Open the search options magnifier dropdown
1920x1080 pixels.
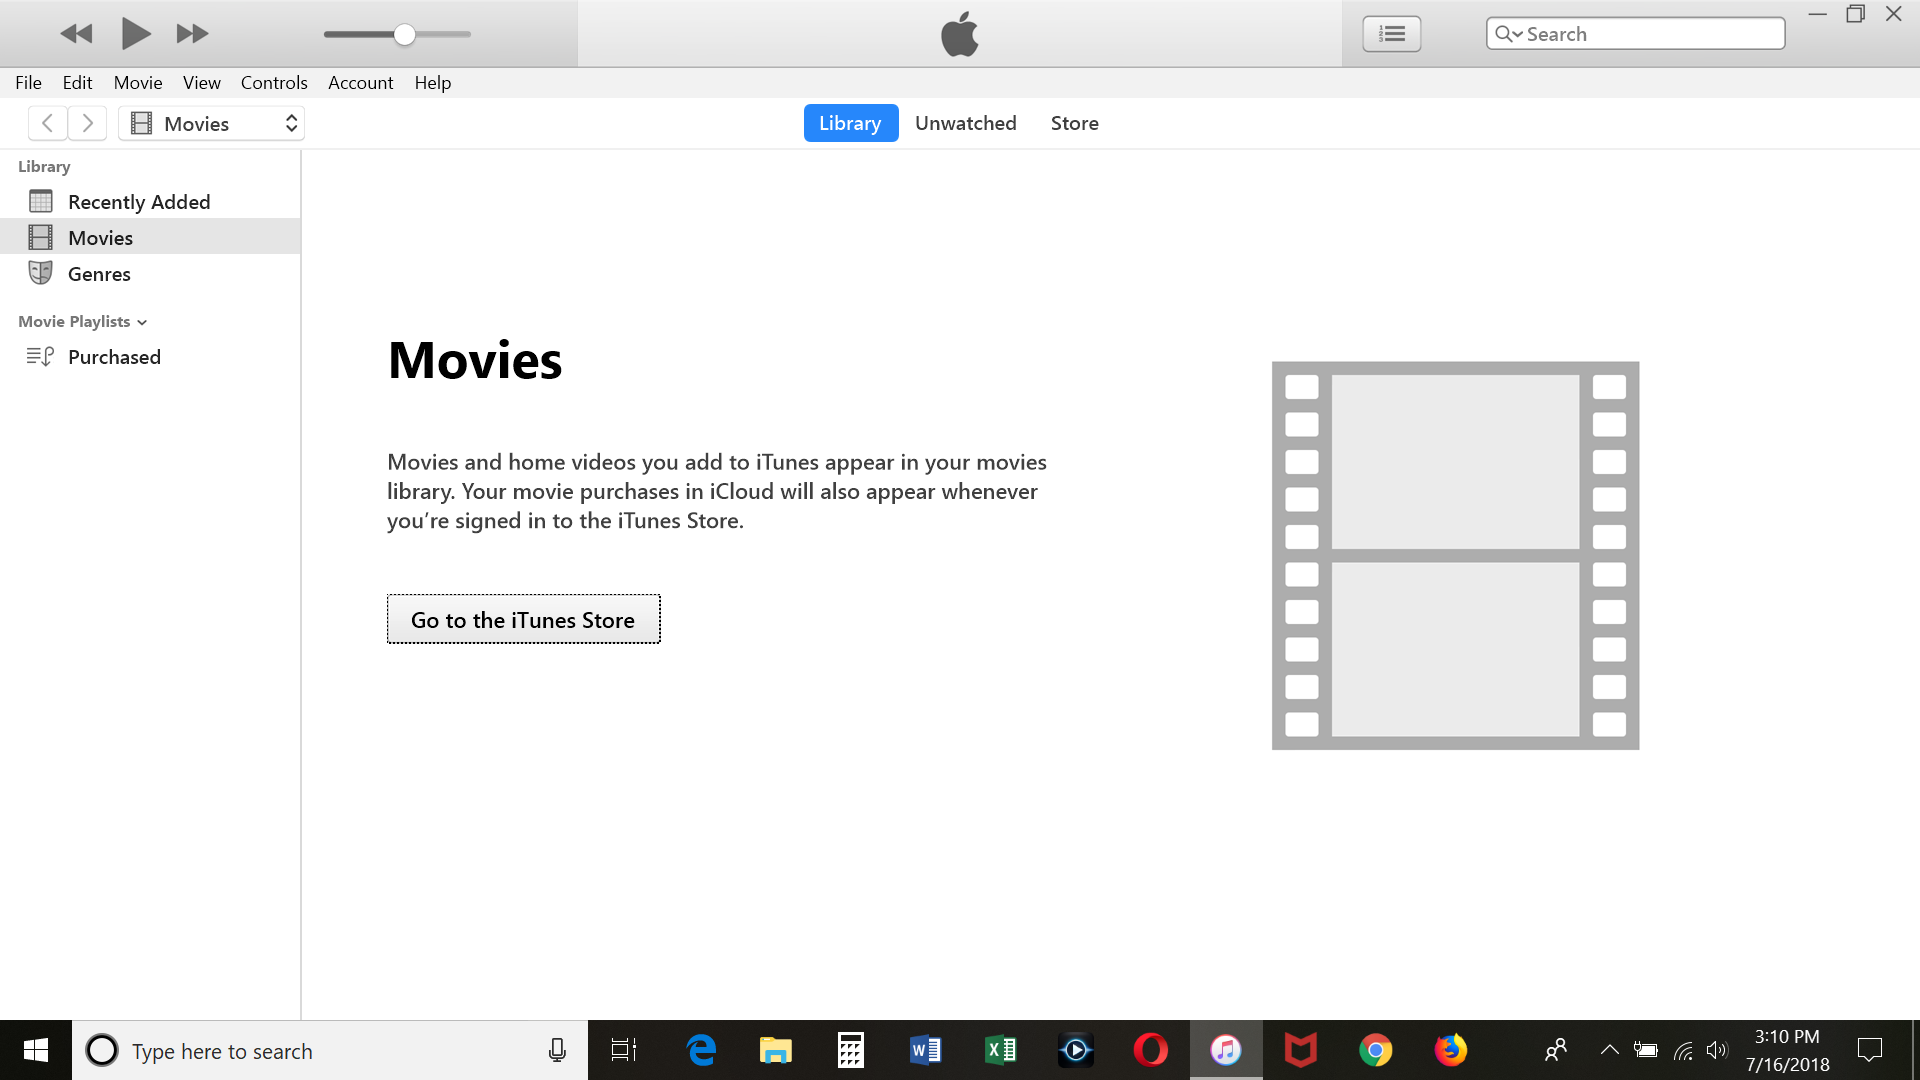click(1508, 34)
